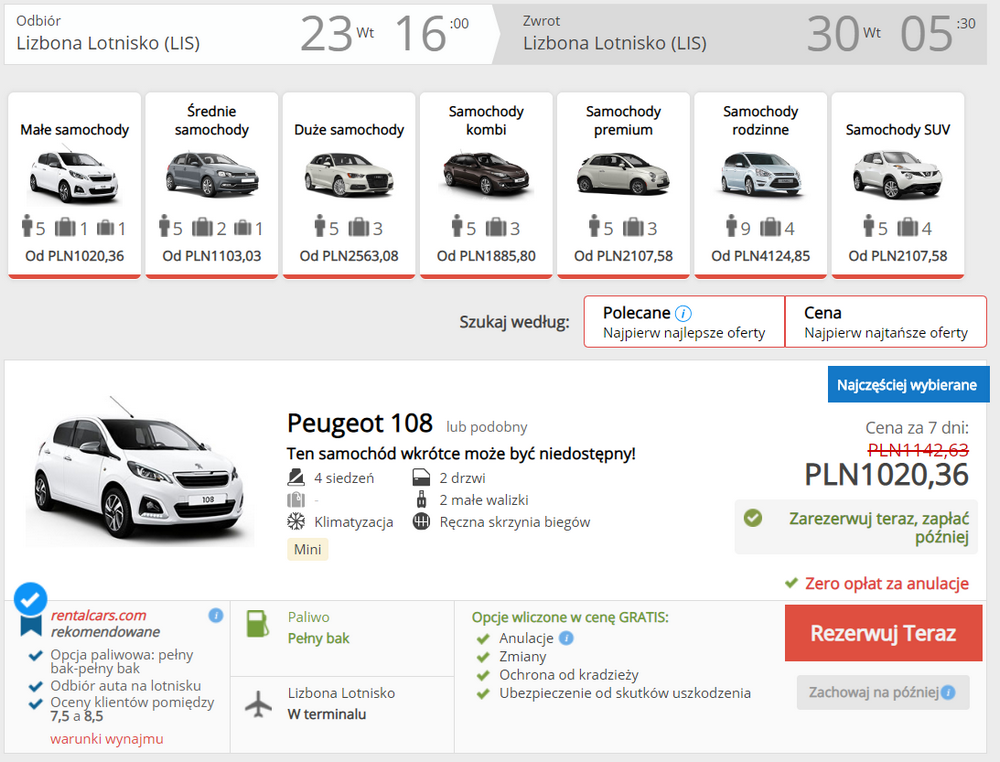Click the white Fiat image in Samochody premium

click(623, 174)
